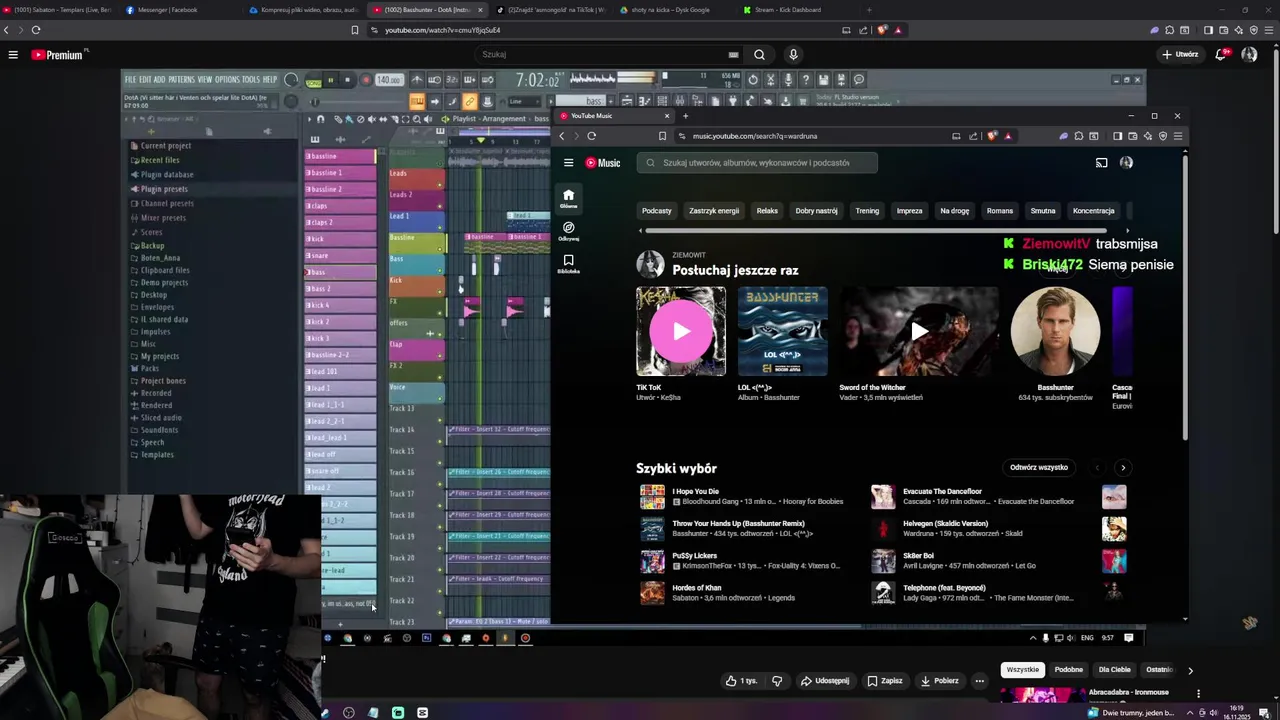The width and height of the screenshot is (1280, 720).
Task: Click the FL Studio record button
Action: pos(365,80)
